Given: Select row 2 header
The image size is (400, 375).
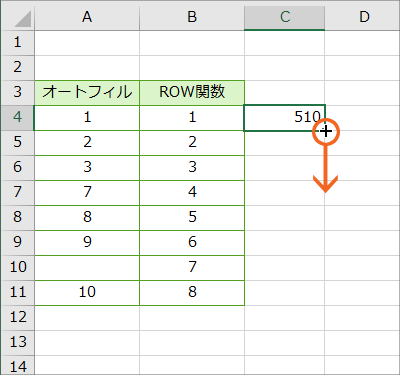Looking at the screenshot, I should pos(17,68).
